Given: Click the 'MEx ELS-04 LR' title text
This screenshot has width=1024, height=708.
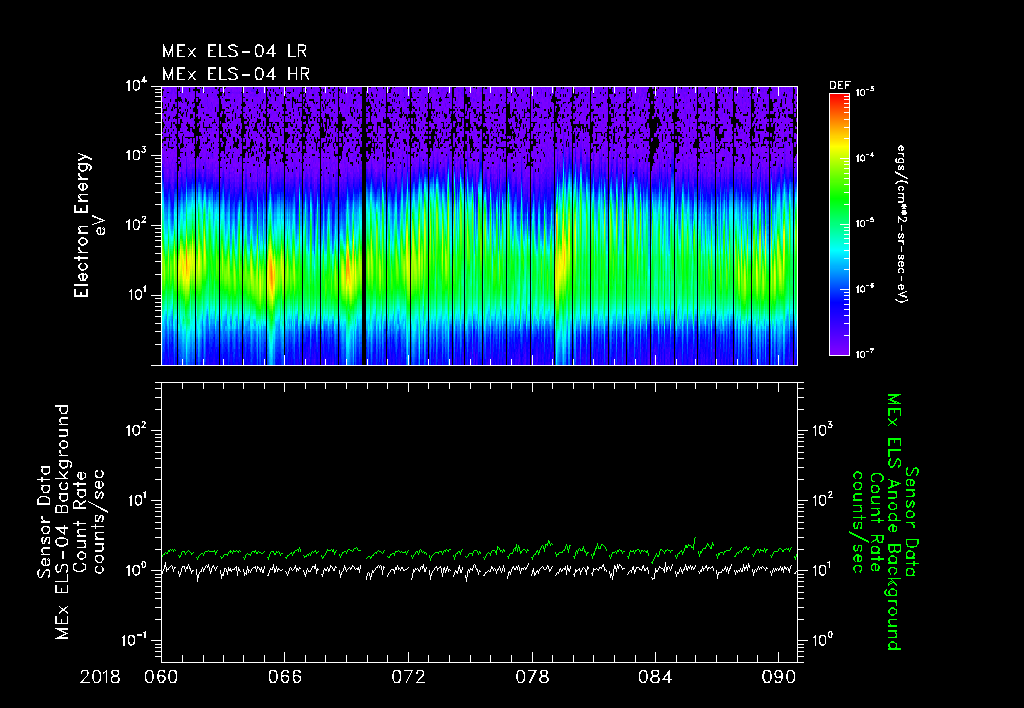Looking at the screenshot, I should click(234, 51).
